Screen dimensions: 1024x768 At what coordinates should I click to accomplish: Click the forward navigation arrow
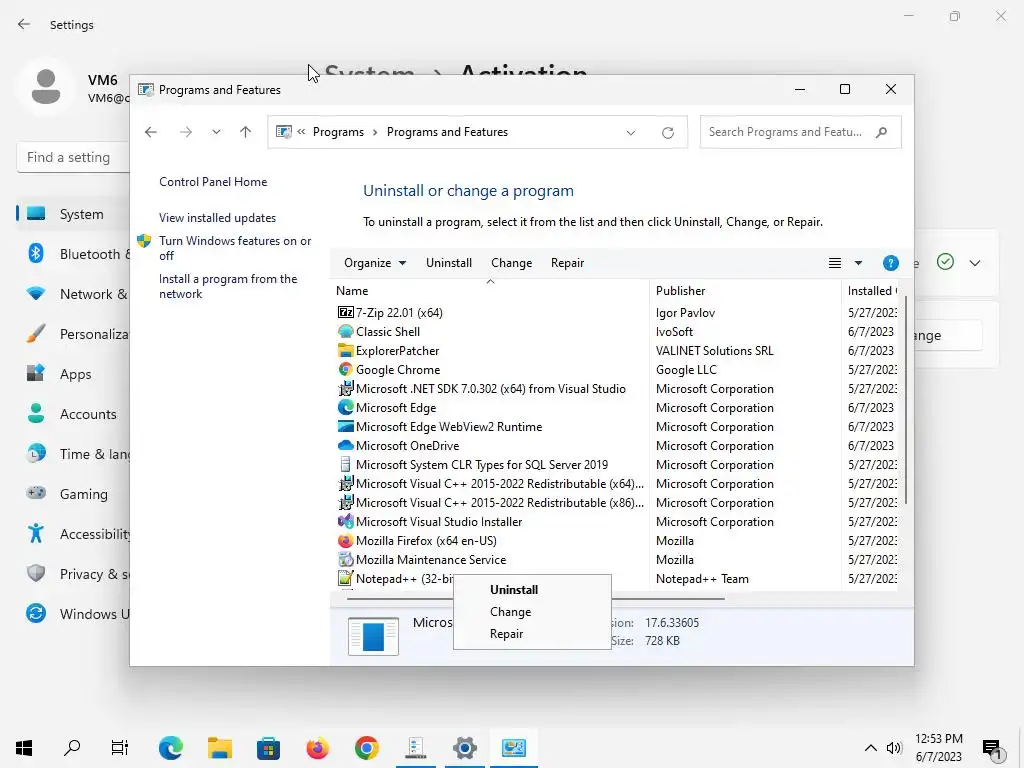tap(186, 133)
